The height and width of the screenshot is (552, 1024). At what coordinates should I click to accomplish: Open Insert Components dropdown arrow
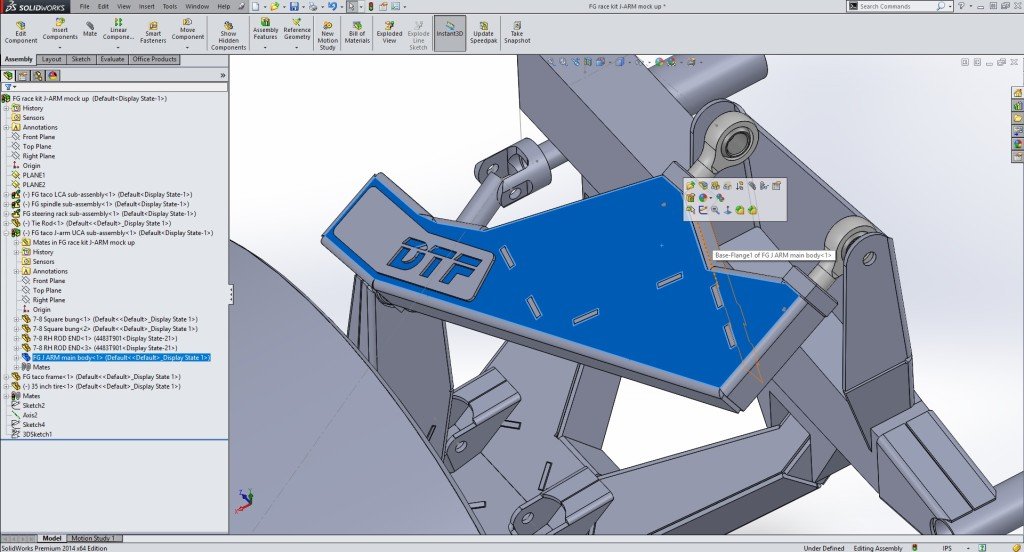[60, 48]
